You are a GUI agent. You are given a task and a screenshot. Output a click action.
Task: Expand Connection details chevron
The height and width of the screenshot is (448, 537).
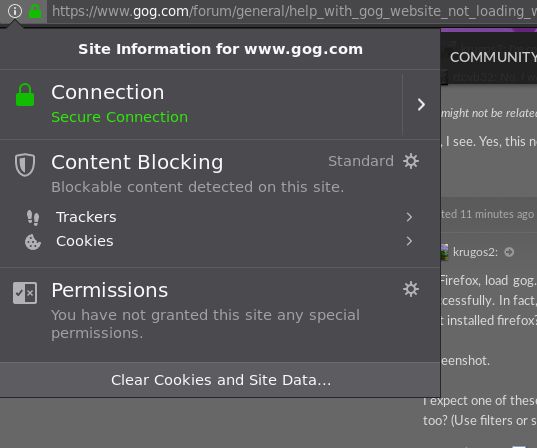[x=421, y=104]
